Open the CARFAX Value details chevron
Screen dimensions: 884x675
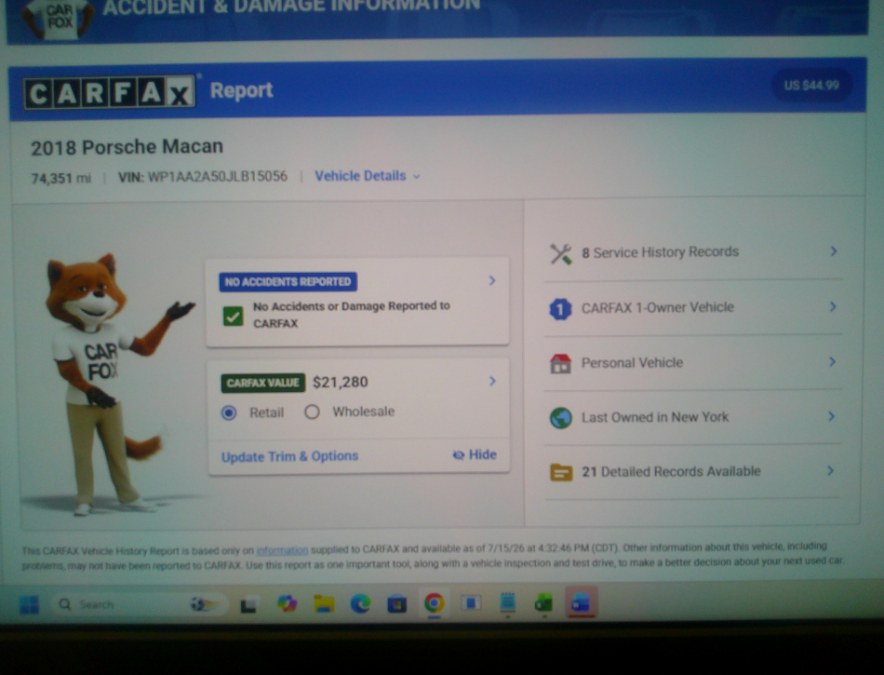492,381
